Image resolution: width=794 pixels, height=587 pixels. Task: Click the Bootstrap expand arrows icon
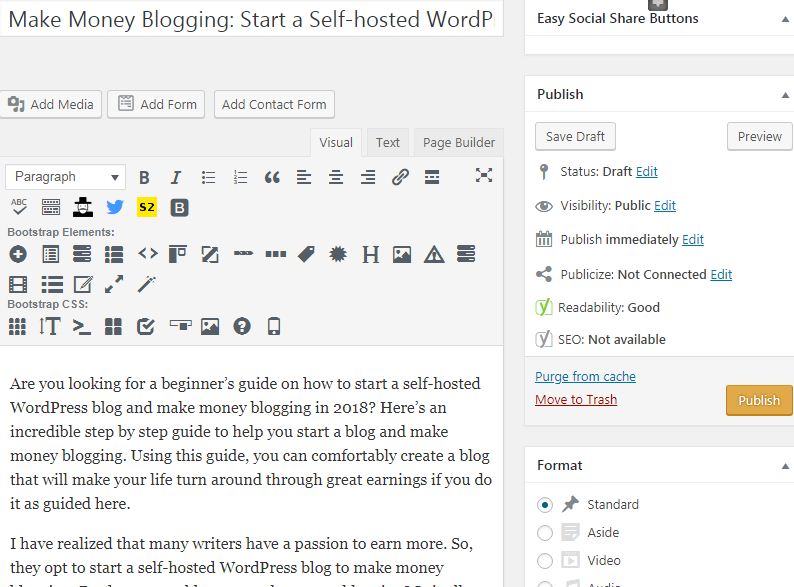coord(114,284)
